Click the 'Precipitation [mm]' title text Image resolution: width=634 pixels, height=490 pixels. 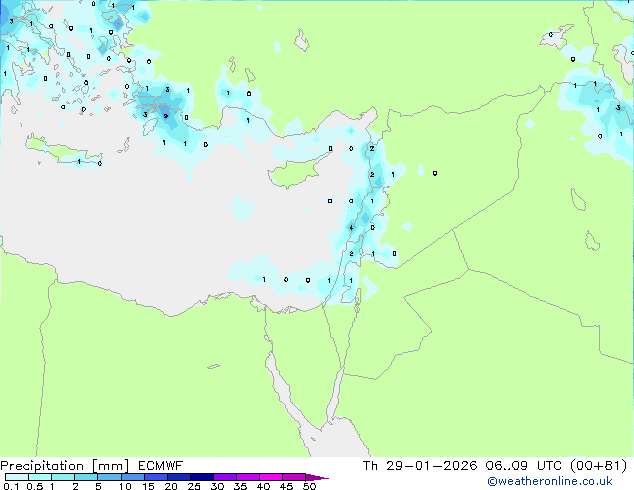pyautogui.click(x=65, y=466)
